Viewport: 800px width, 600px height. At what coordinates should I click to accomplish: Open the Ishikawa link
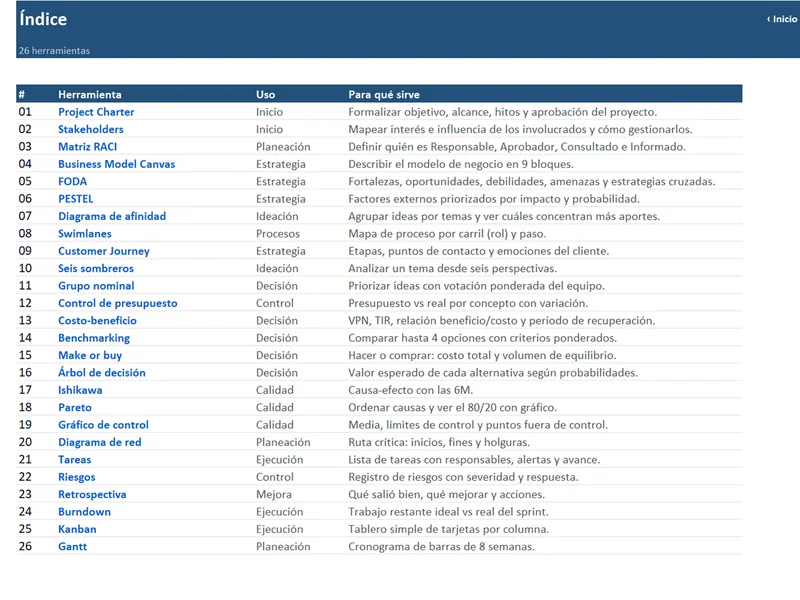80,389
